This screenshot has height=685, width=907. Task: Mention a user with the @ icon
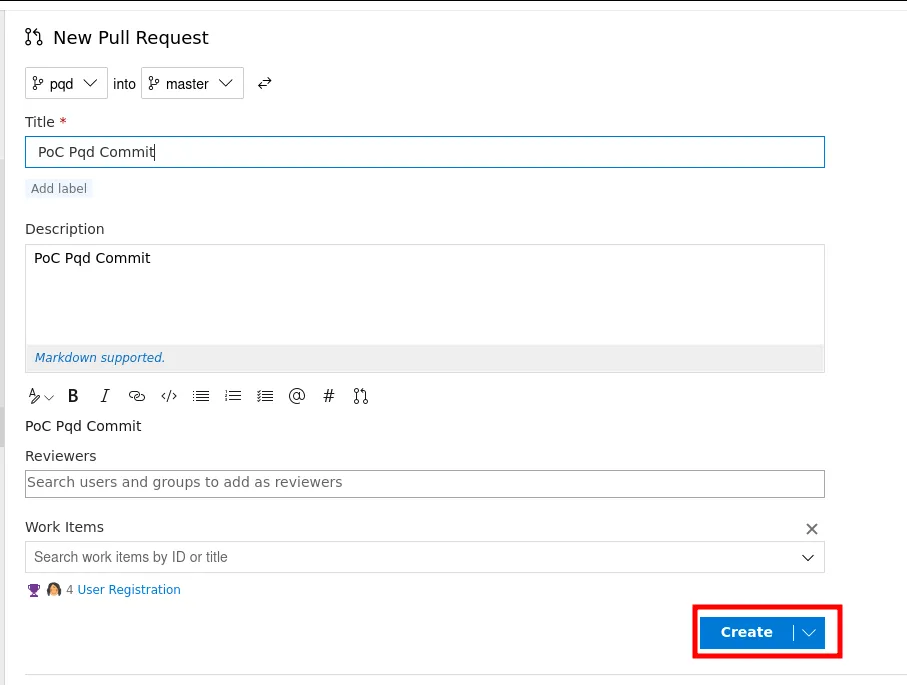point(297,396)
